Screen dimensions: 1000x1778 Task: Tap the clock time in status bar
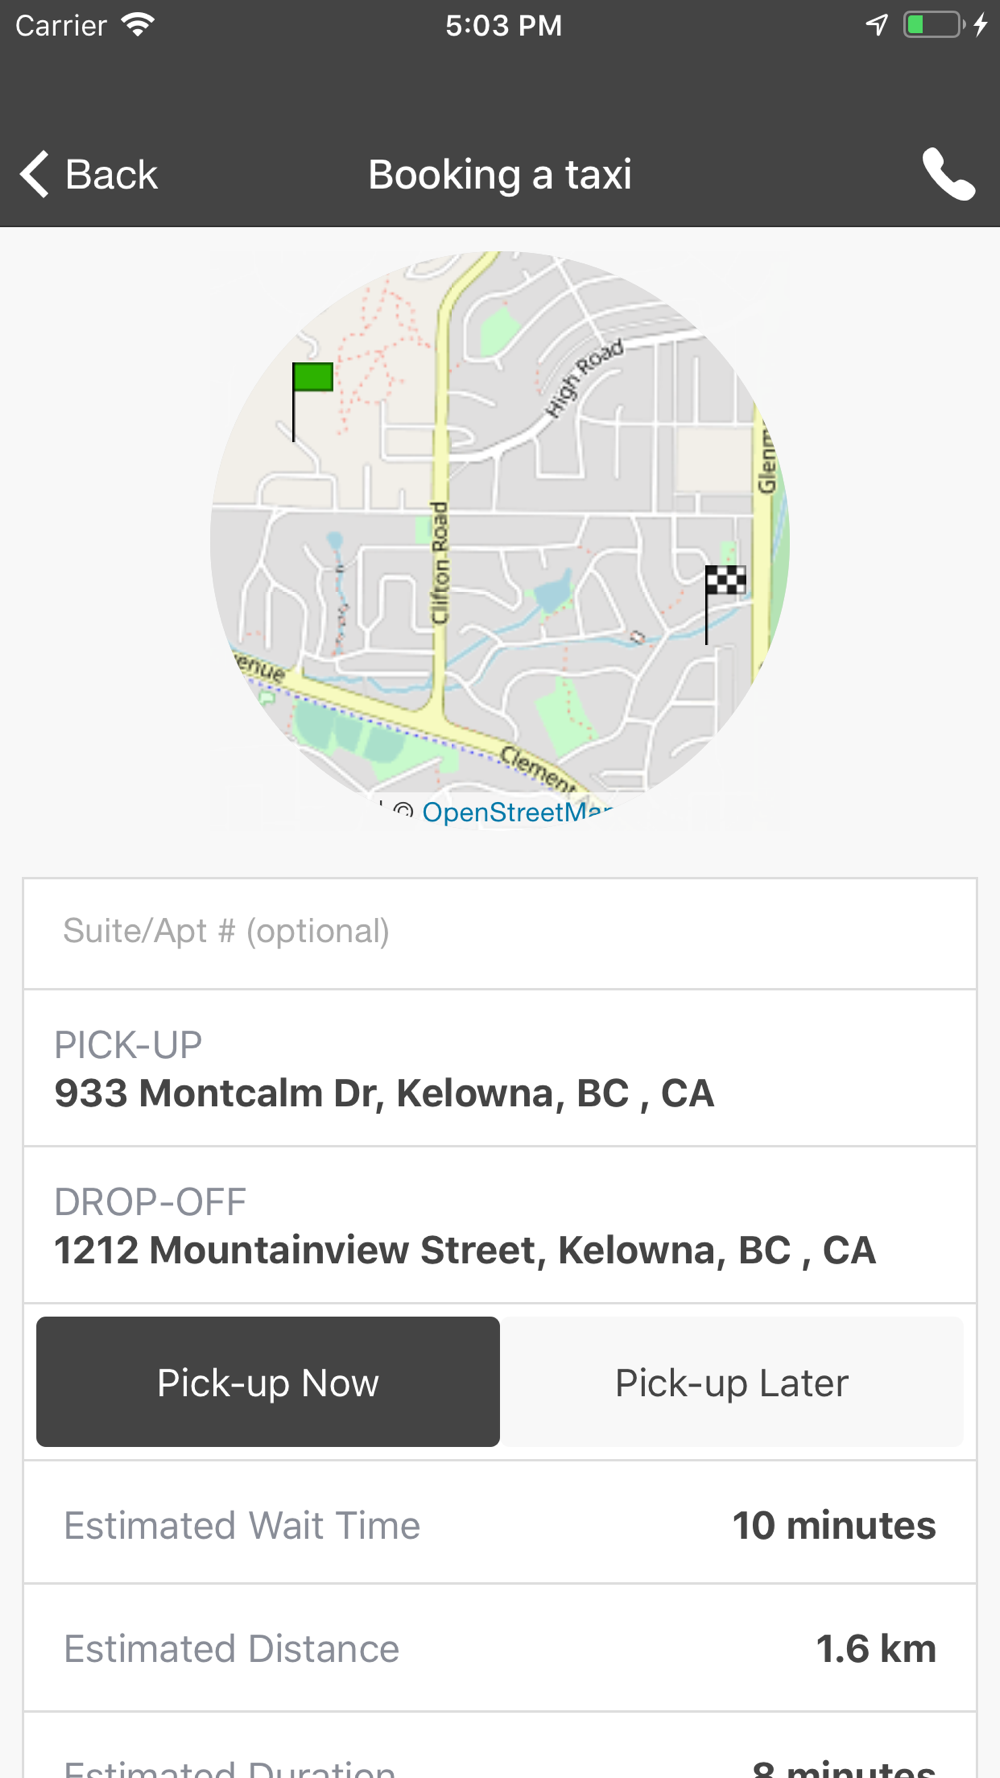503,25
